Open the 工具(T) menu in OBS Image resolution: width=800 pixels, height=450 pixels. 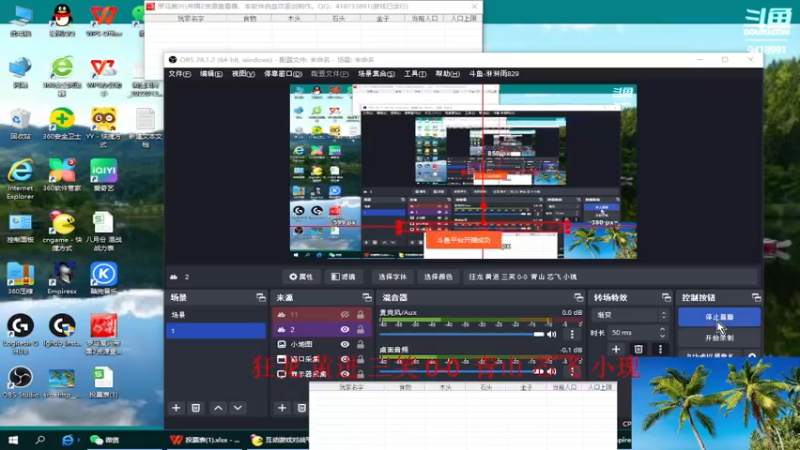pos(415,74)
